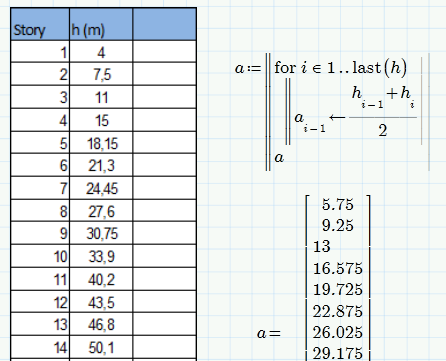Viewport: 446px width, 361px height.
Task: Select the h (m) column header
Action: (101, 24)
